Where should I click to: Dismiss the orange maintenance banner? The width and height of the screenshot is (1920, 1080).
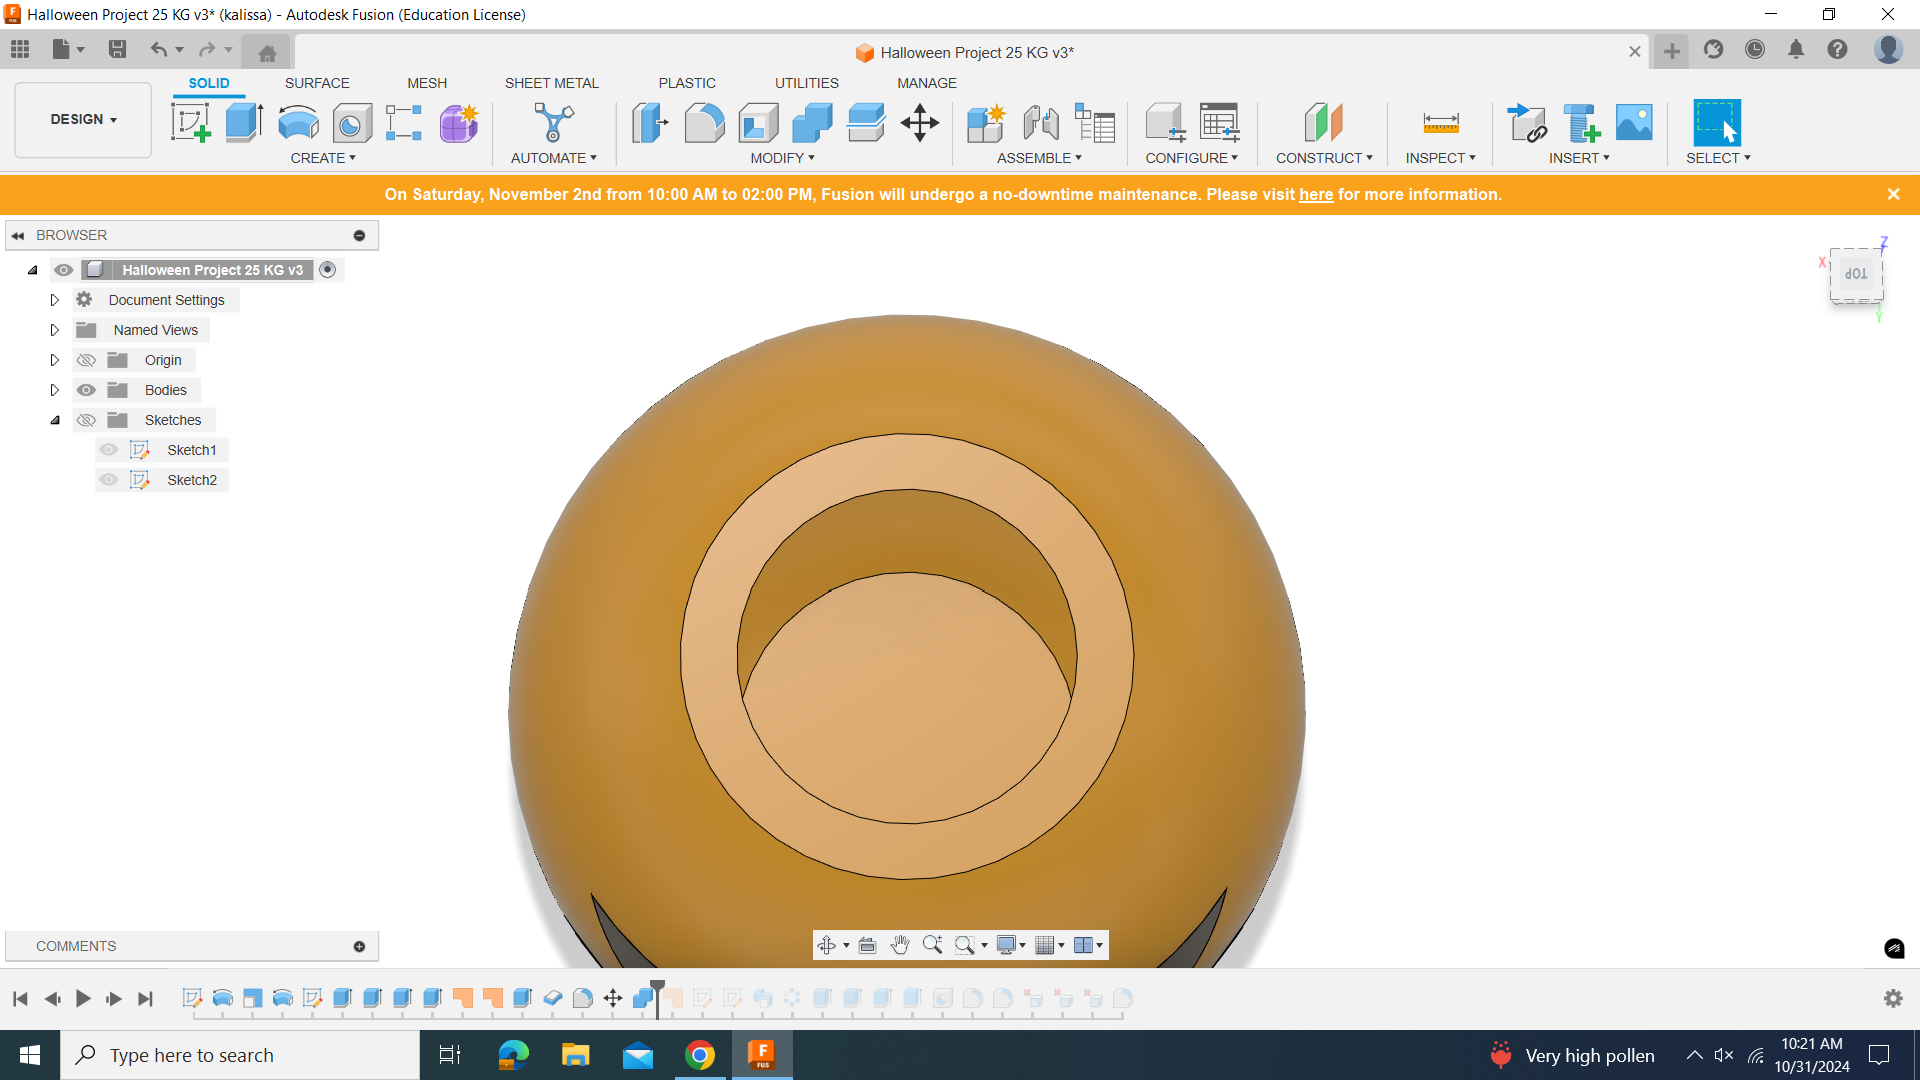click(1893, 194)
